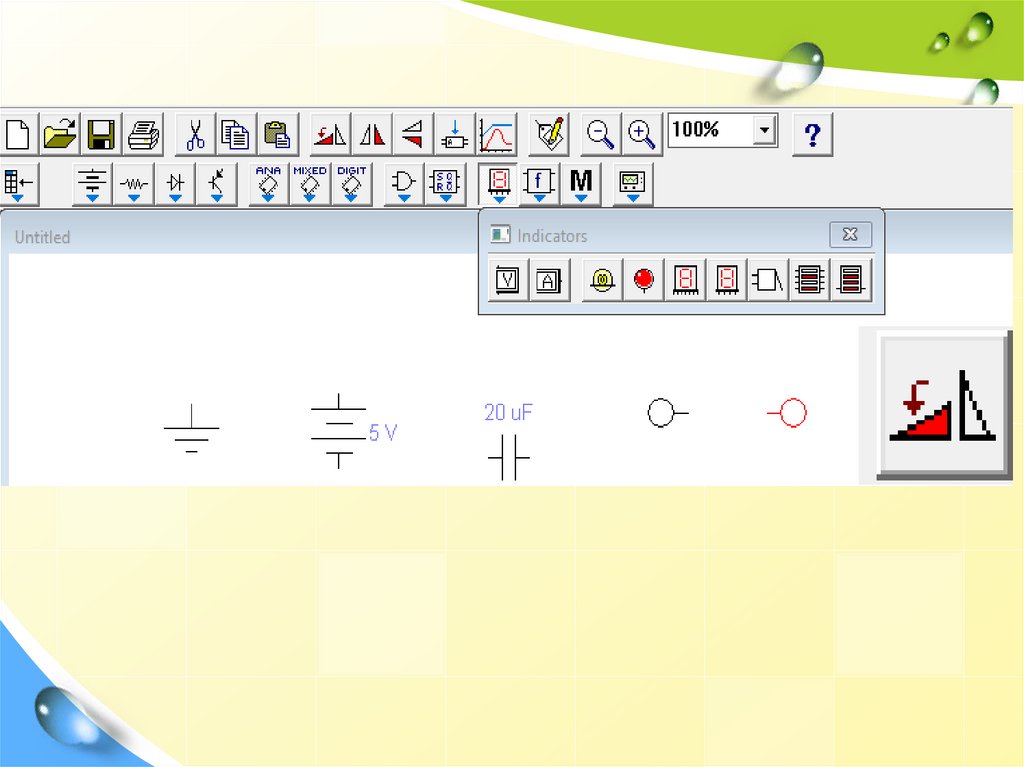This screenshot has height=767, width=1024.
Task: Expand the Diodes parts bin
Action: 175,184
